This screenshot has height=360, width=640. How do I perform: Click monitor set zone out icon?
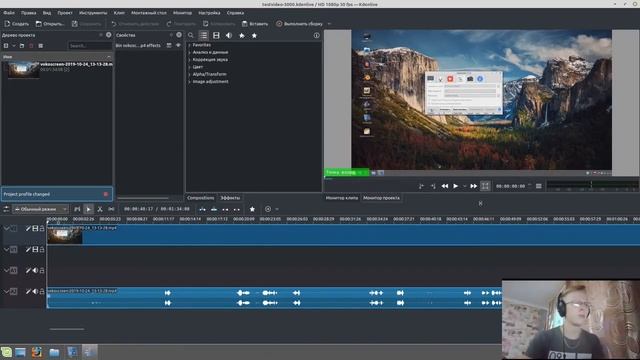pyautogui.click(x=433, y=186)
